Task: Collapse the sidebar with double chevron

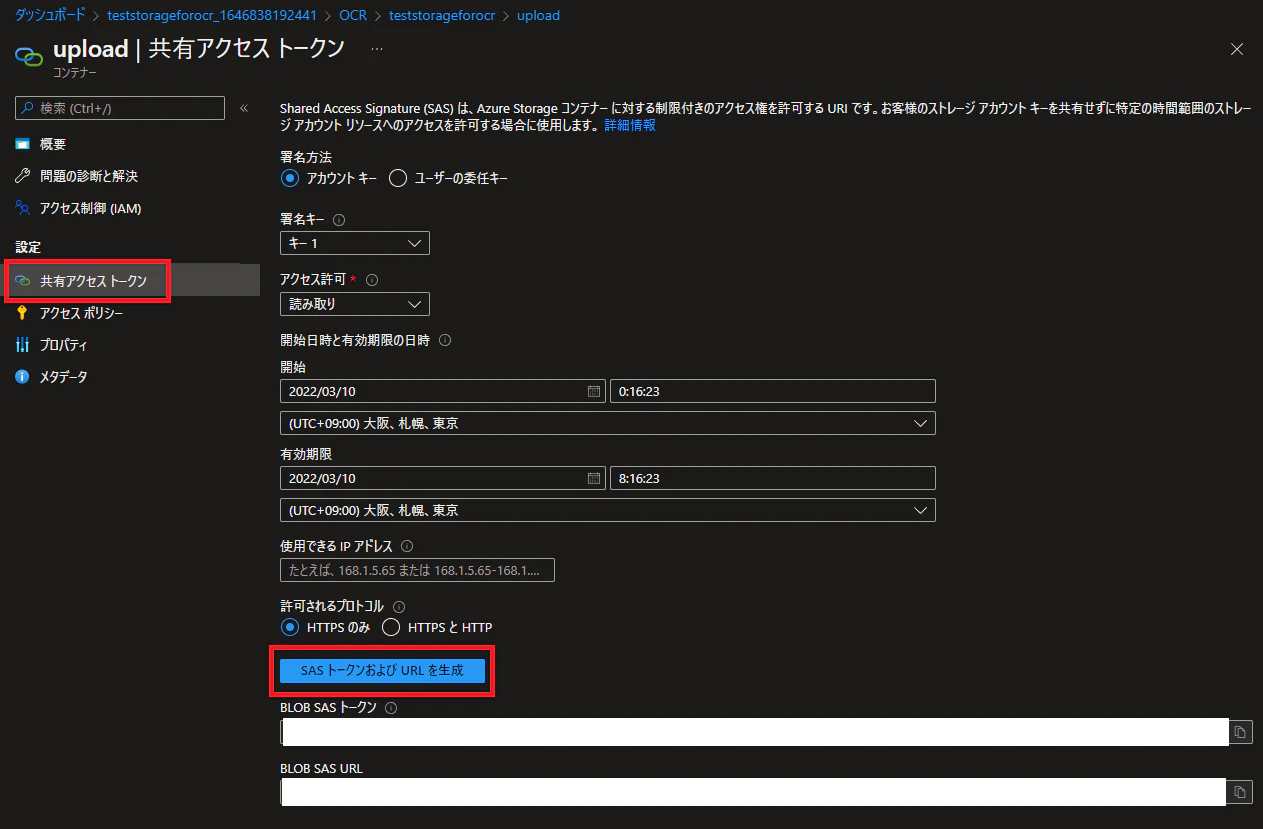Action: coord(244,108)
